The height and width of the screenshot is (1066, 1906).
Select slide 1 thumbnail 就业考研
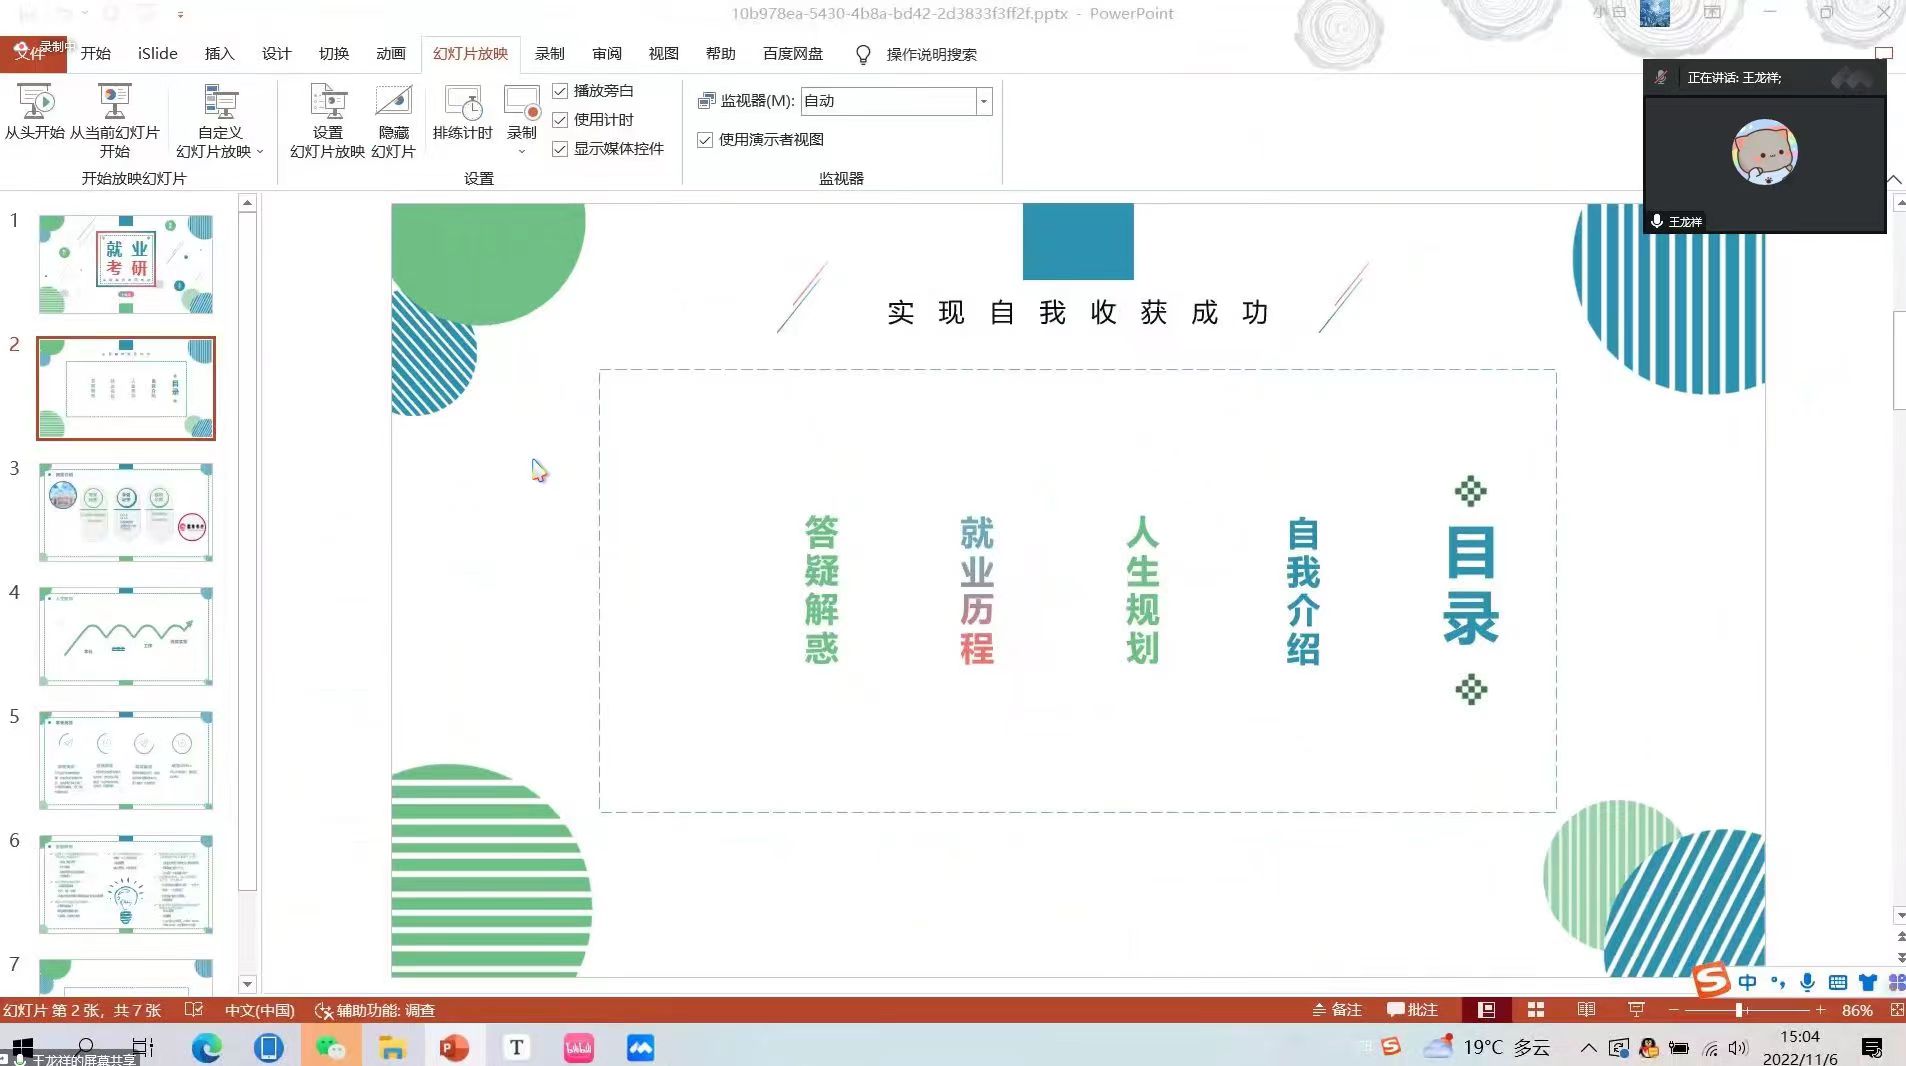tap(126, 265)
